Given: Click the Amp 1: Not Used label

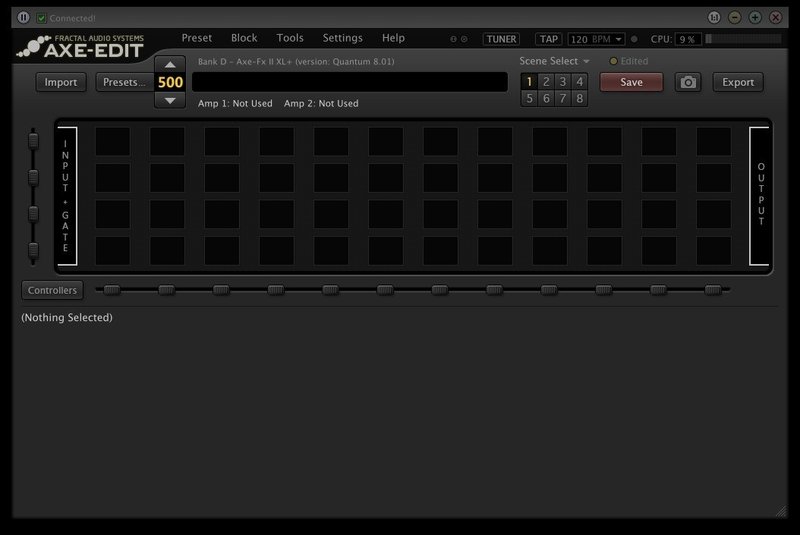Looking at the screenshot, I should pos(235,104).
